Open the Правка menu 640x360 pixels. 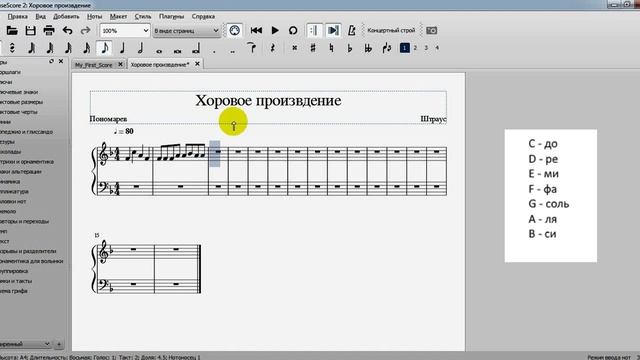(x=18, y=16)
